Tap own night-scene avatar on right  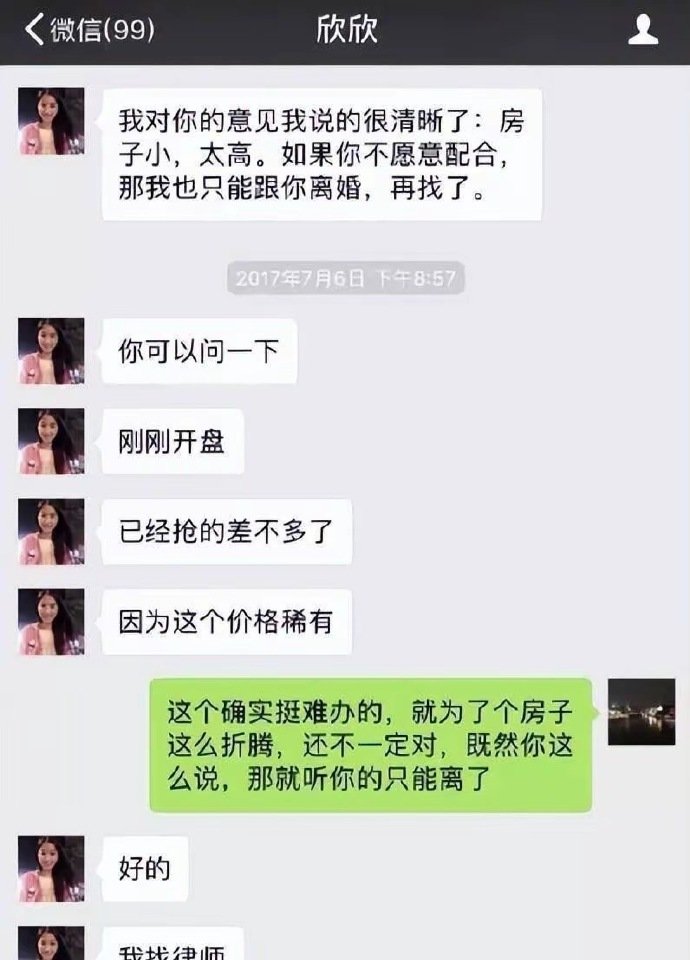click(642, 711)
